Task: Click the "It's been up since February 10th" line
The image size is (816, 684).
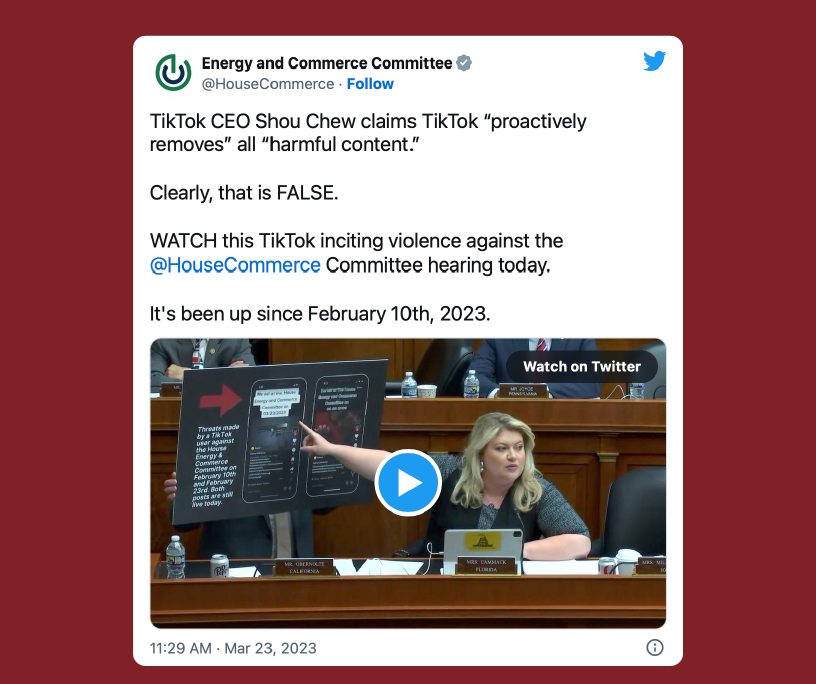Action: click(320, 314)
